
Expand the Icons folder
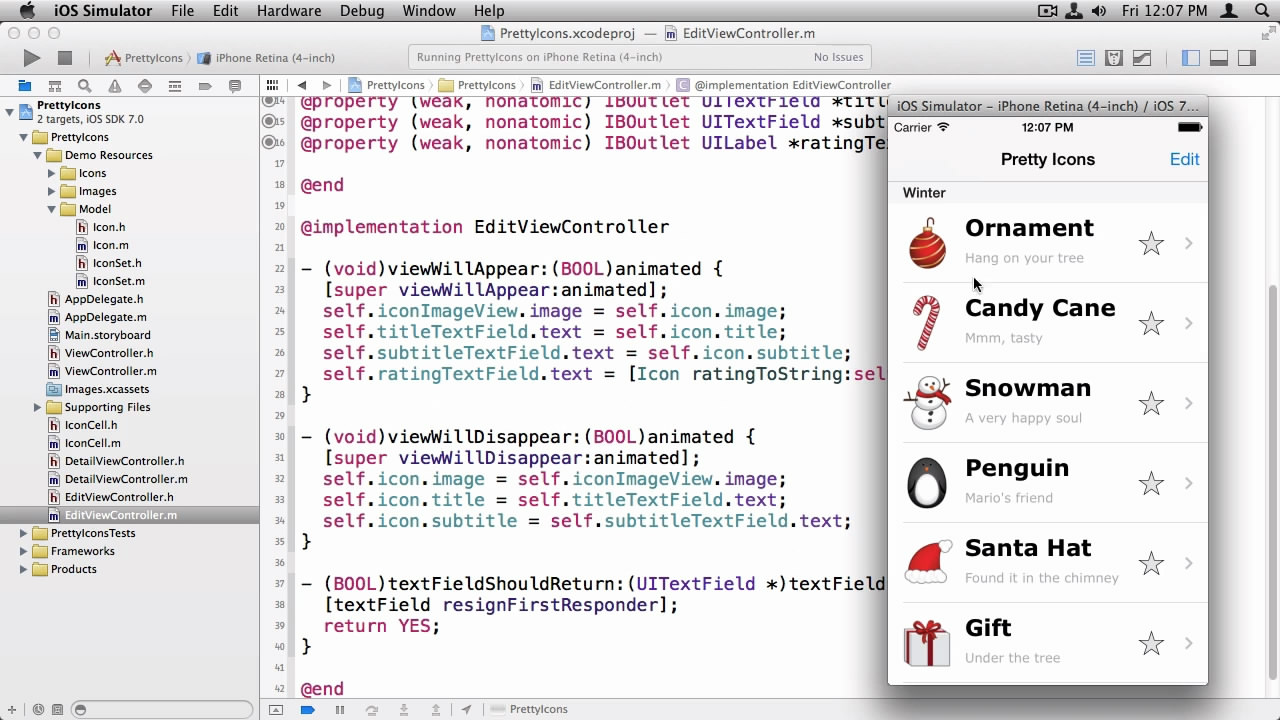[51, 173]
